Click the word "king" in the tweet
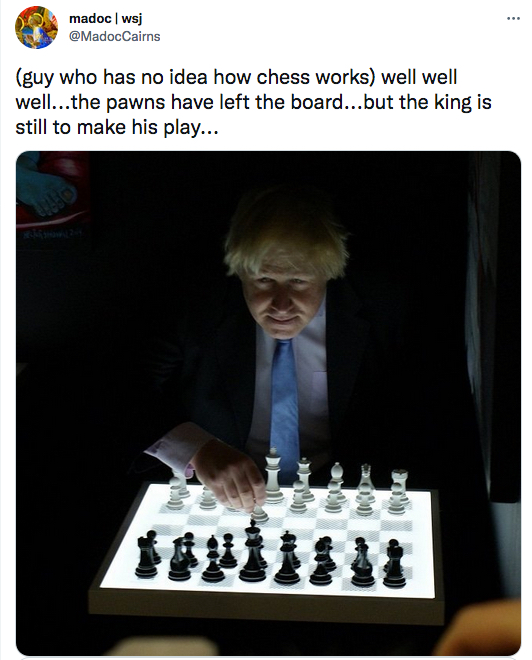 pyautogui.click(x=453, y=102)
